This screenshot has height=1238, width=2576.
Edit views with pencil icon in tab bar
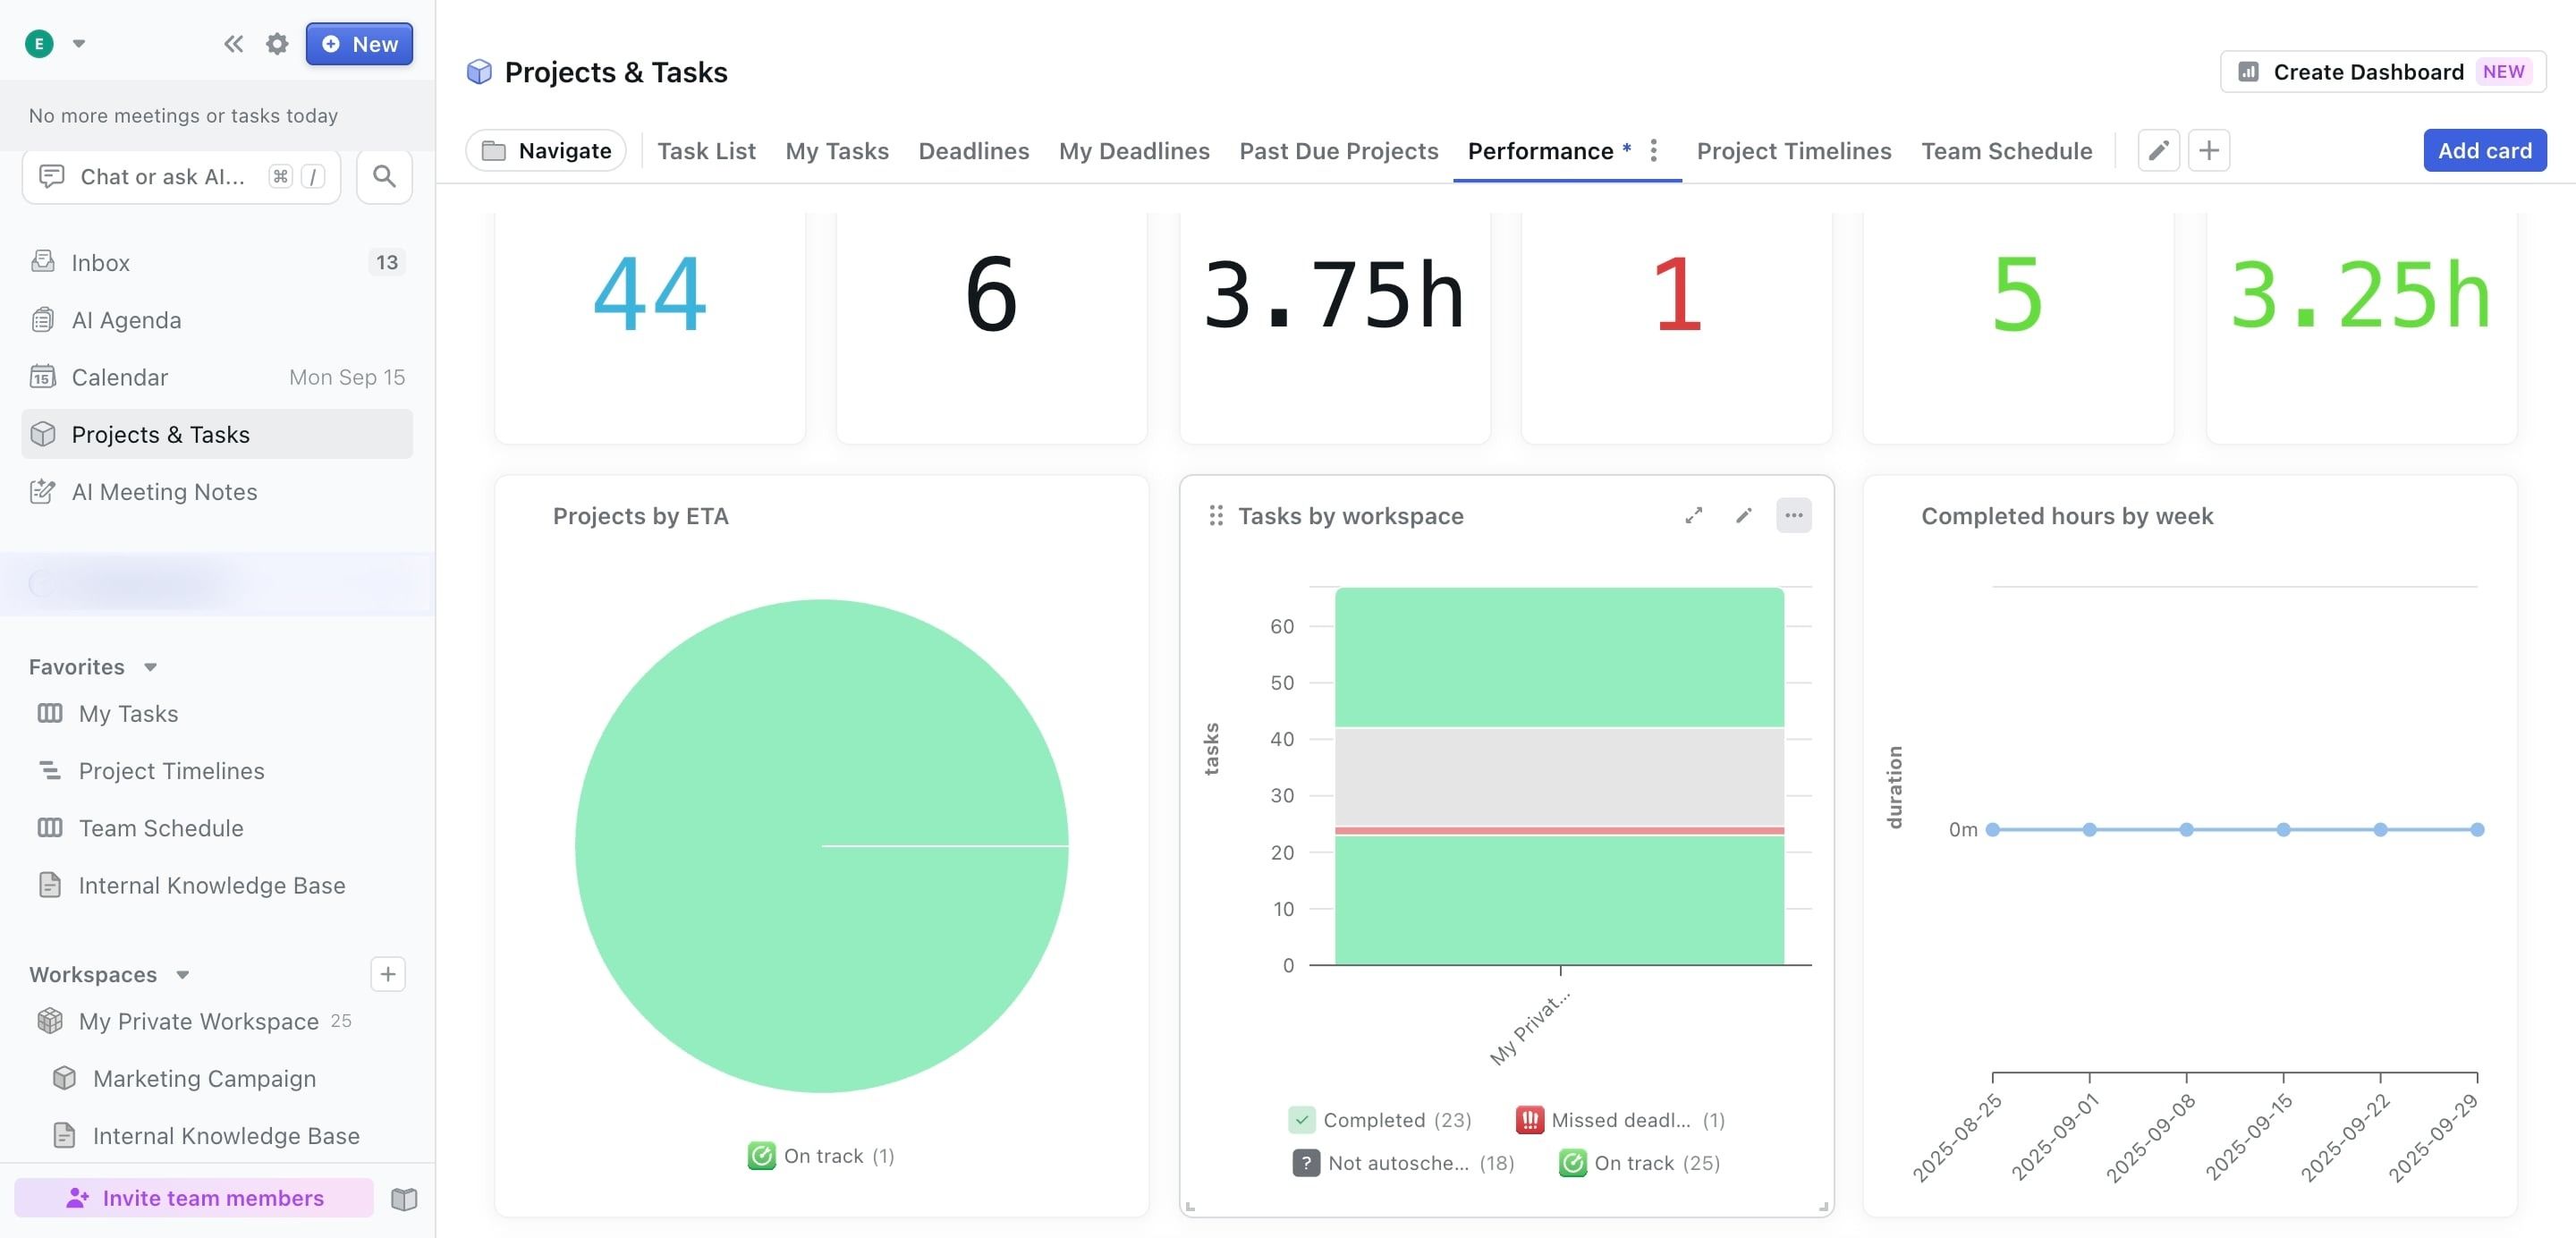click(x=2158, y=151)
